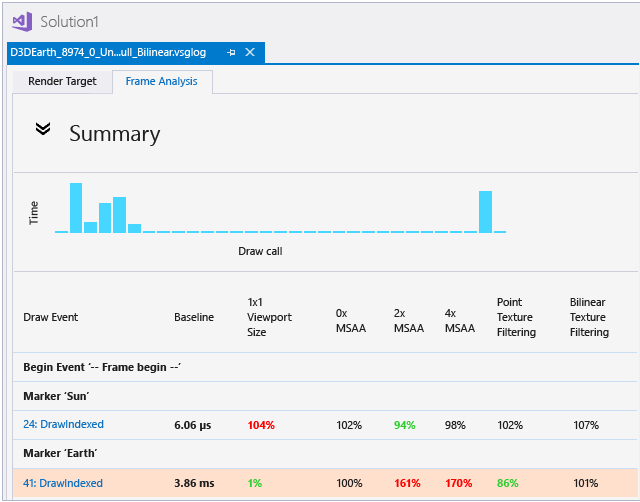
Task: Click the tall bar at right of chart
Action: coord(486,211)
